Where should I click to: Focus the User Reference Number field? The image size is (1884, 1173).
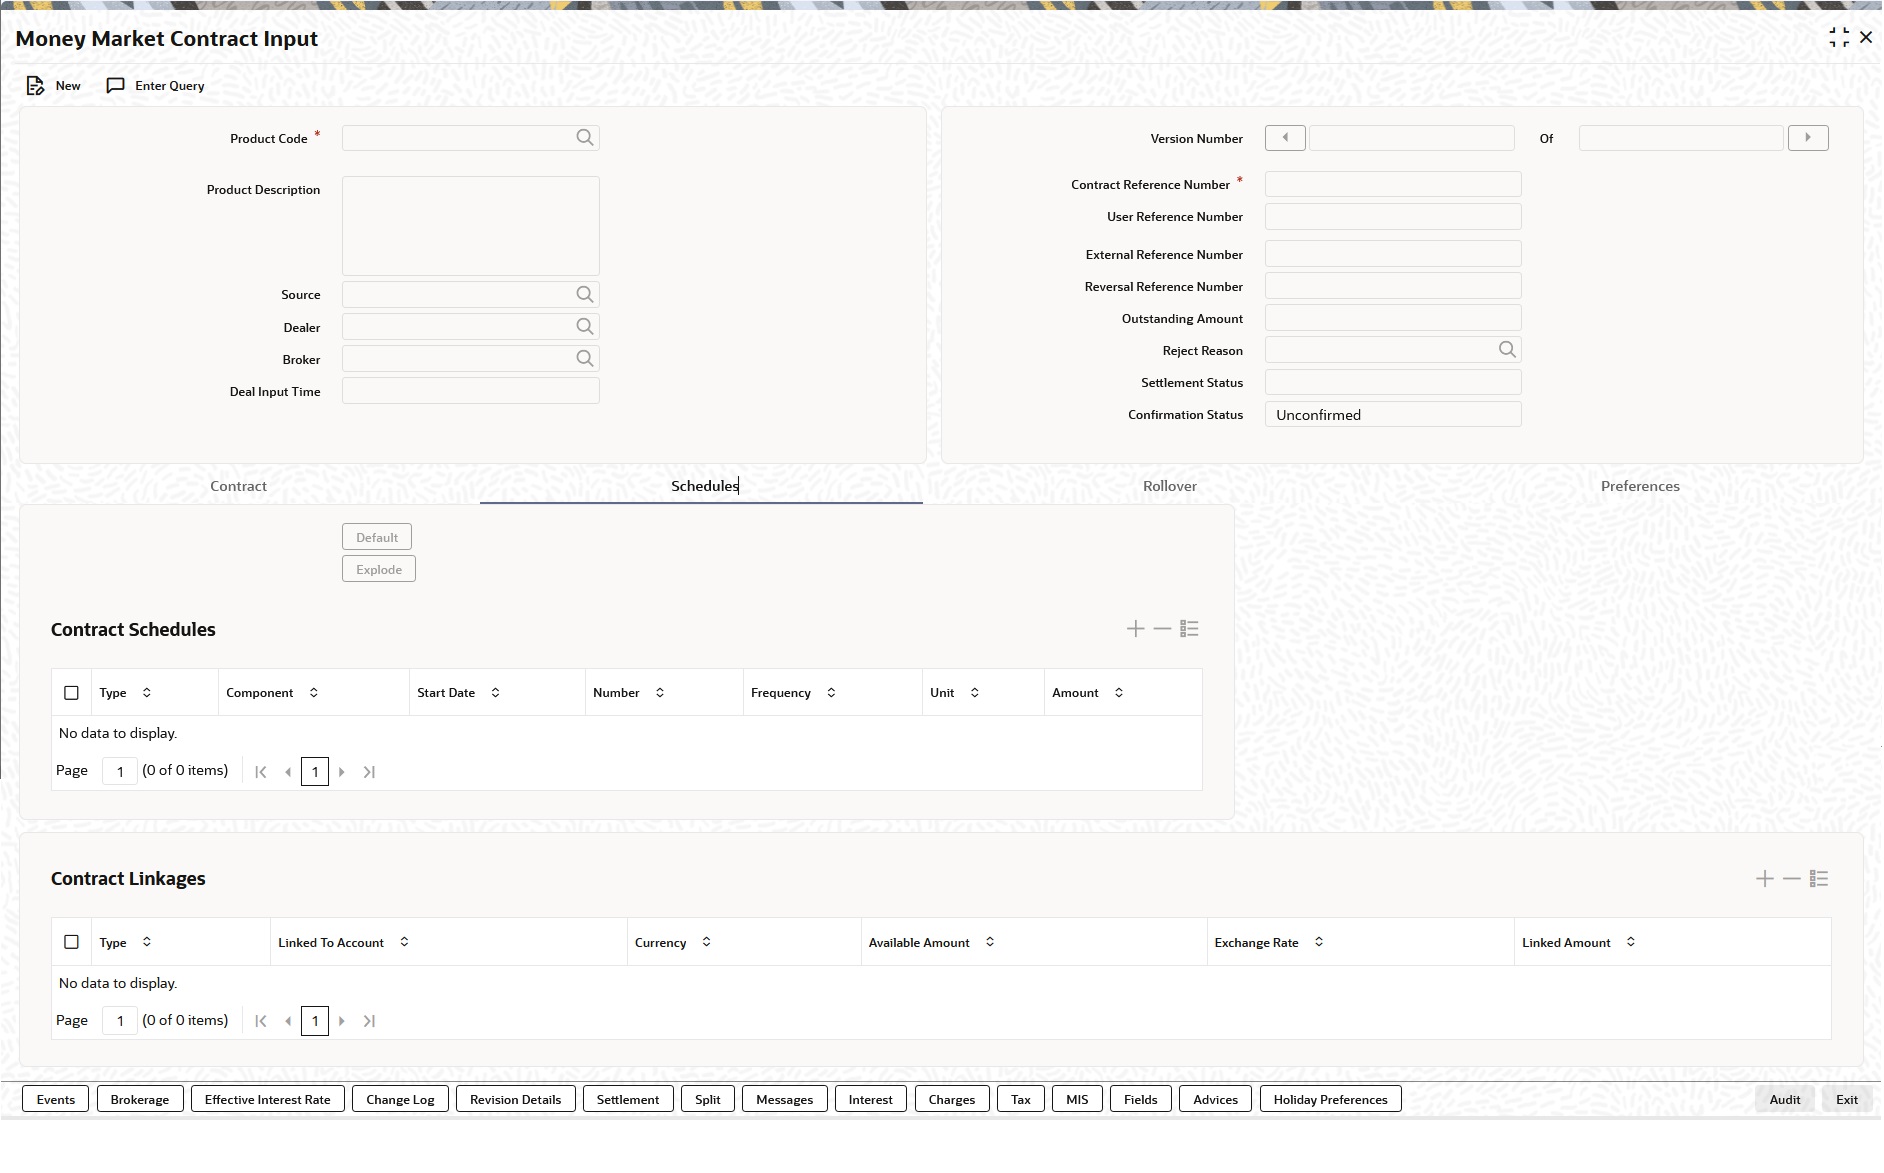1393,216
